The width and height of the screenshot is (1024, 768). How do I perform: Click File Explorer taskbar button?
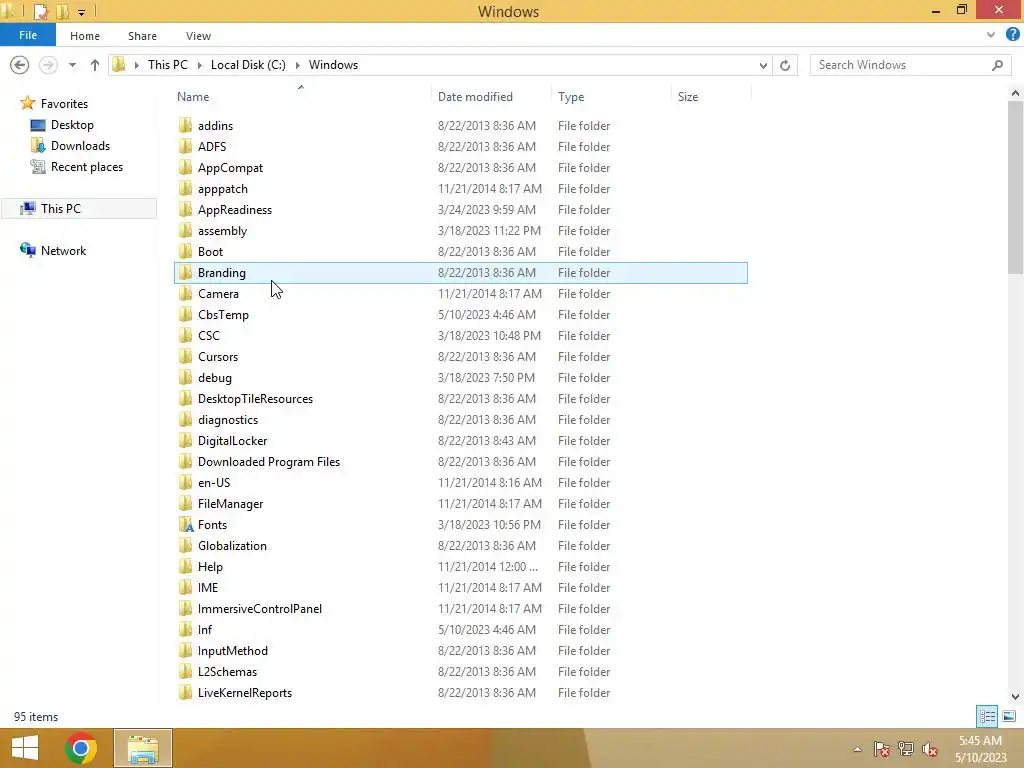click(143, 748)
